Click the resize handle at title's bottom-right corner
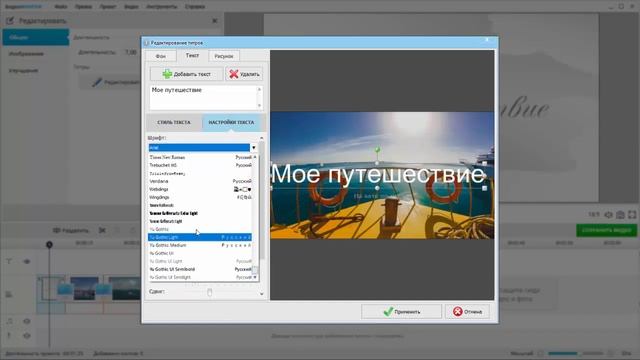This screenshot has height=360, width=640. pyautogui.click(x=484, y=188)
